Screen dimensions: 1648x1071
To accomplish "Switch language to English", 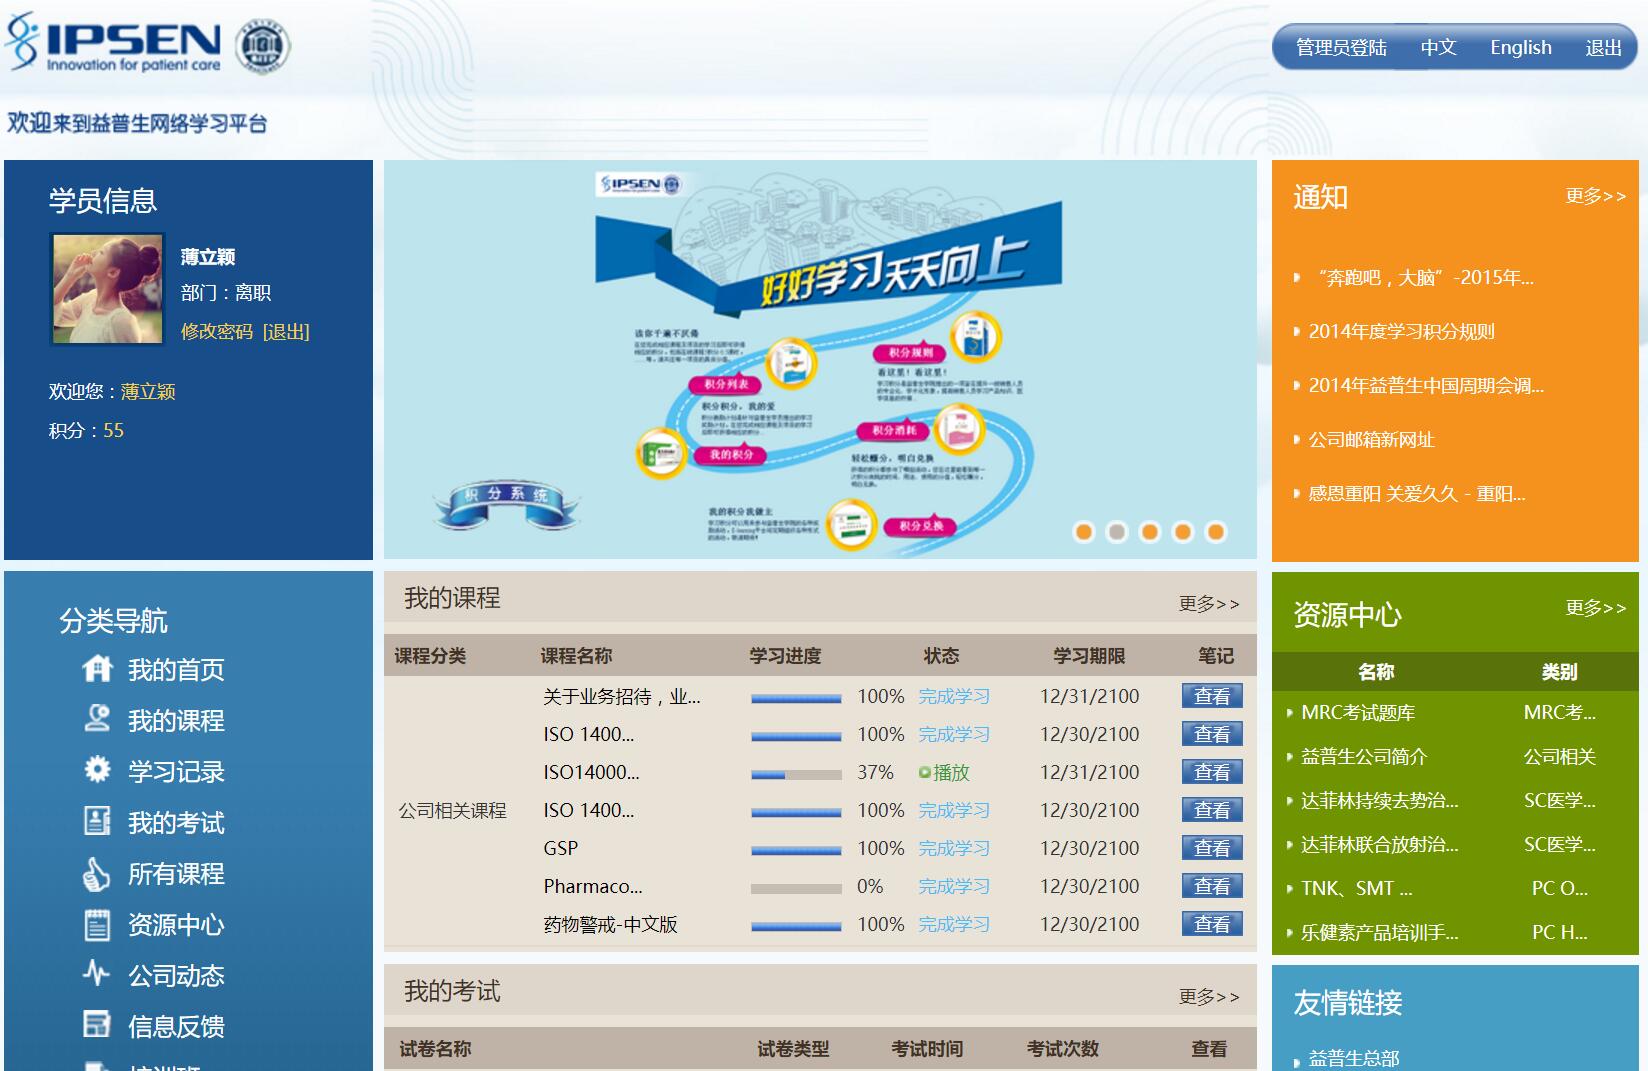I will pyautogui.click(x=1521, y=47).
